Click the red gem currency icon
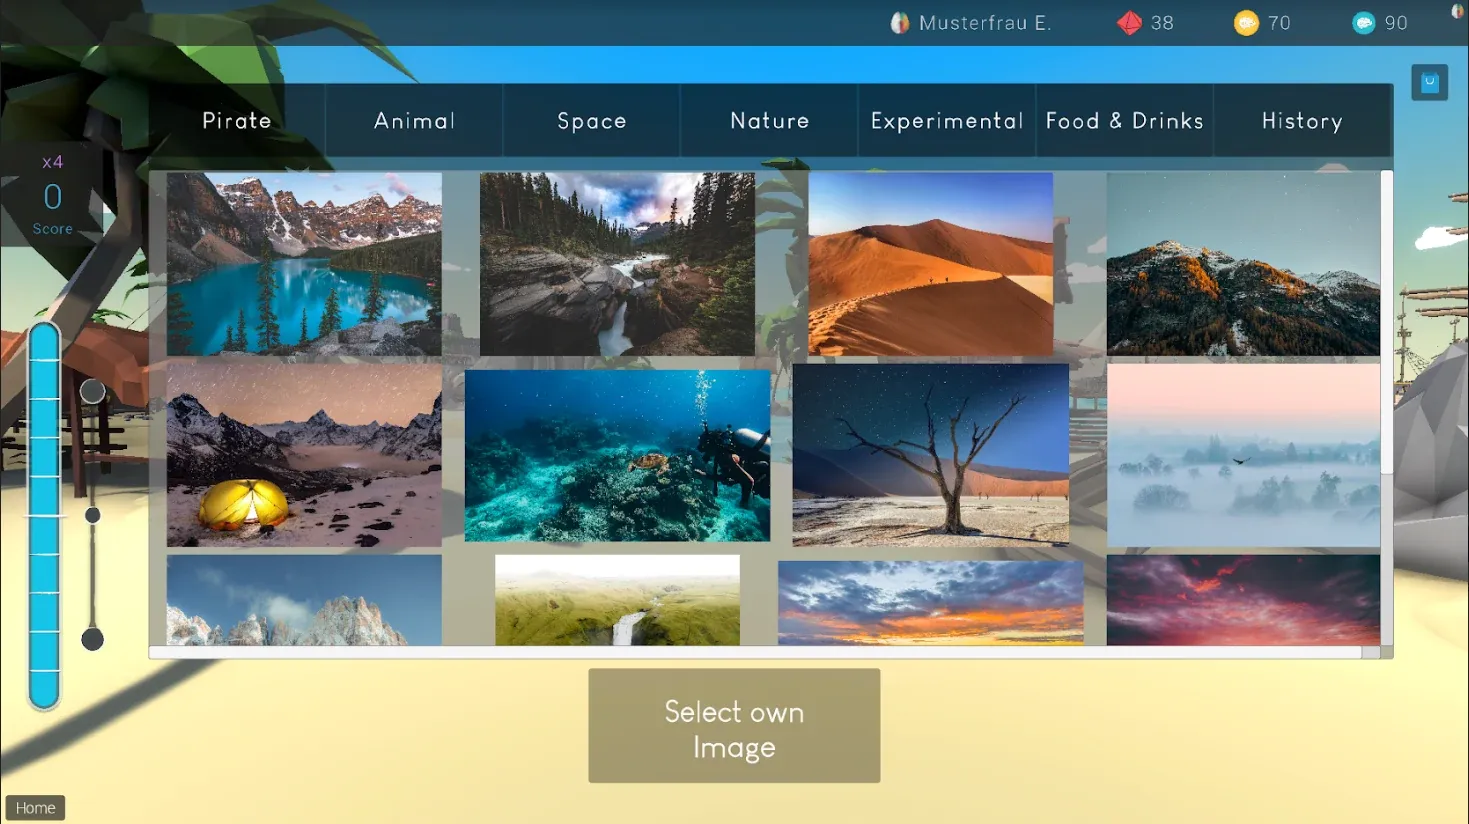 pos(1129,23)
